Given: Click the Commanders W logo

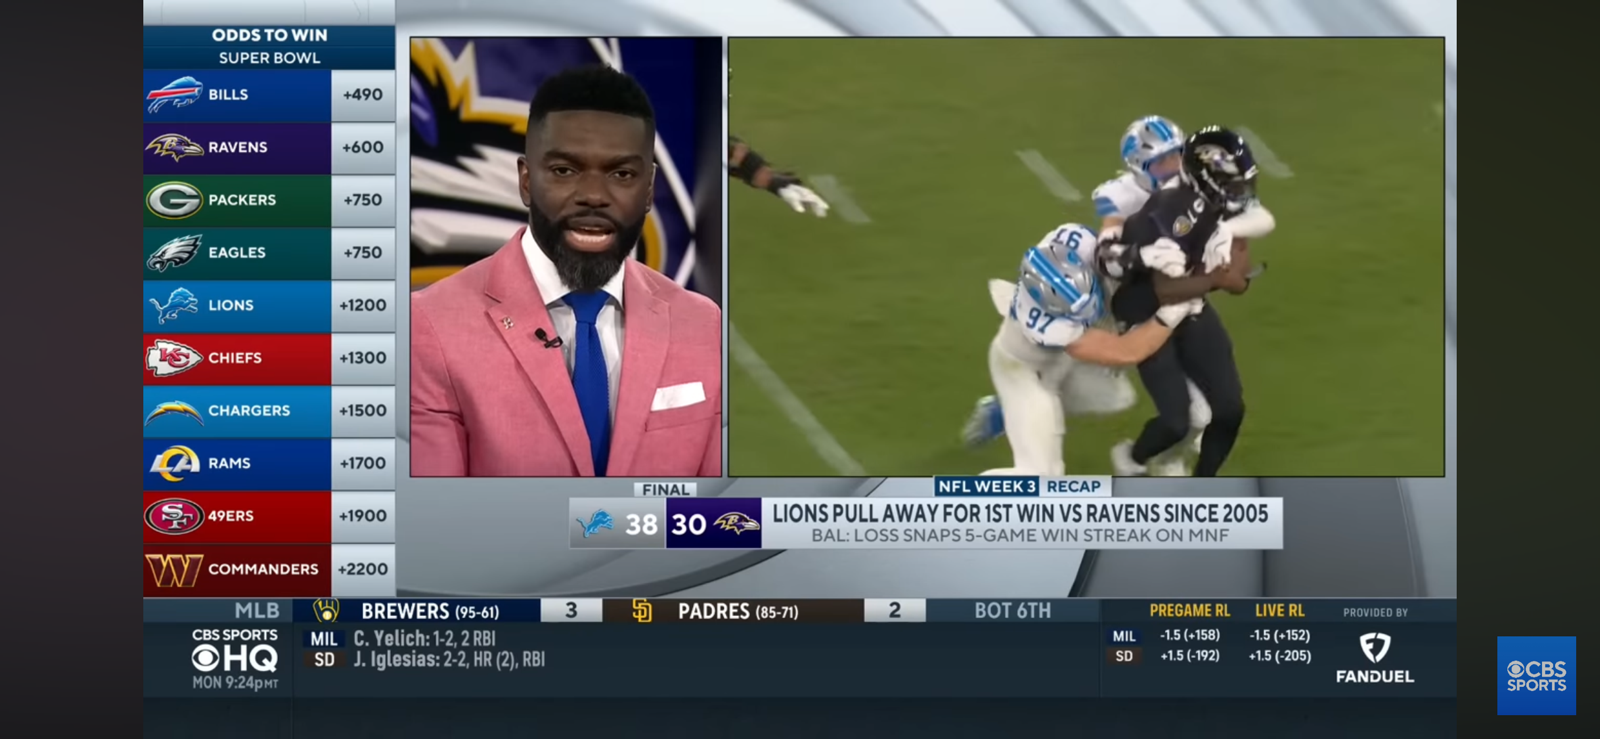Looking at the screenshot, I should click(x=174, y=570).
